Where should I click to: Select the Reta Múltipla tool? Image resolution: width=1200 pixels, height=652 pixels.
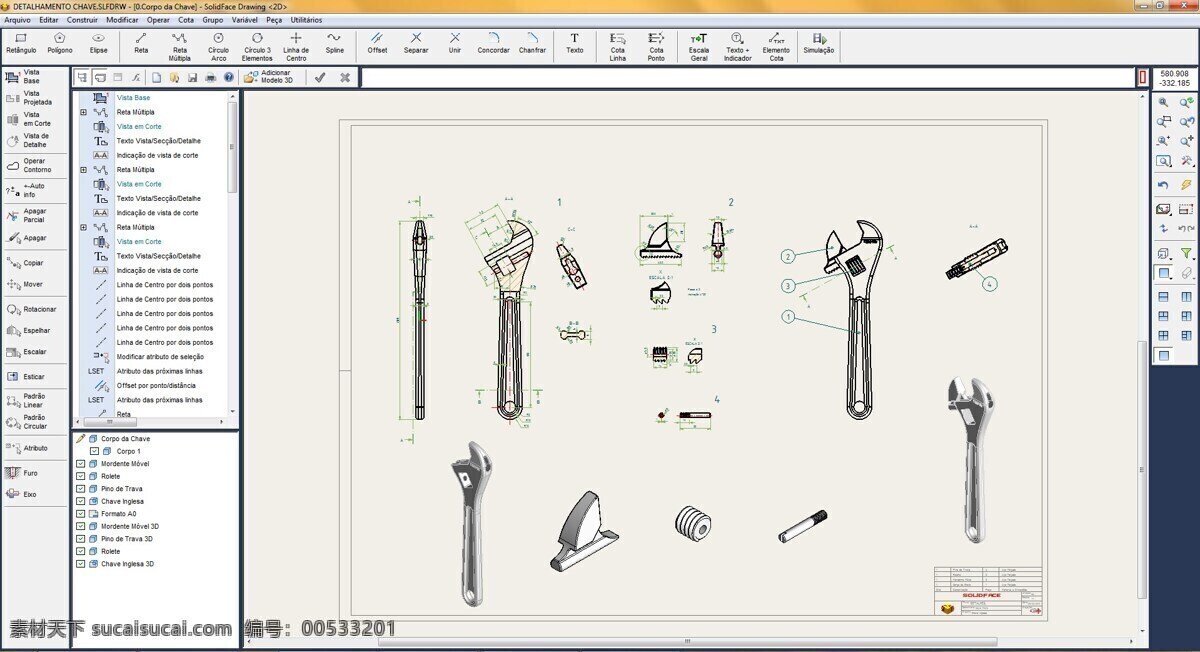pyautogui.click(x=179, y=48)
